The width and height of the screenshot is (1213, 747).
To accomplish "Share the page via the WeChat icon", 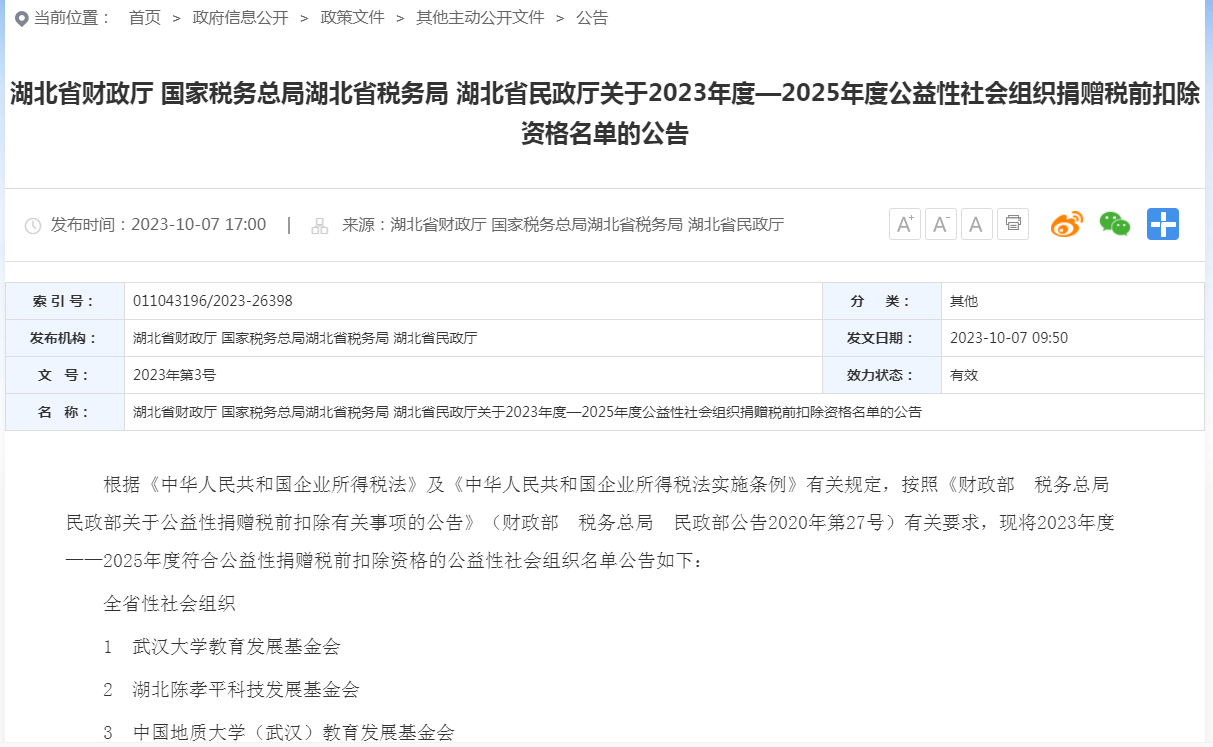I will [1114, 224].
